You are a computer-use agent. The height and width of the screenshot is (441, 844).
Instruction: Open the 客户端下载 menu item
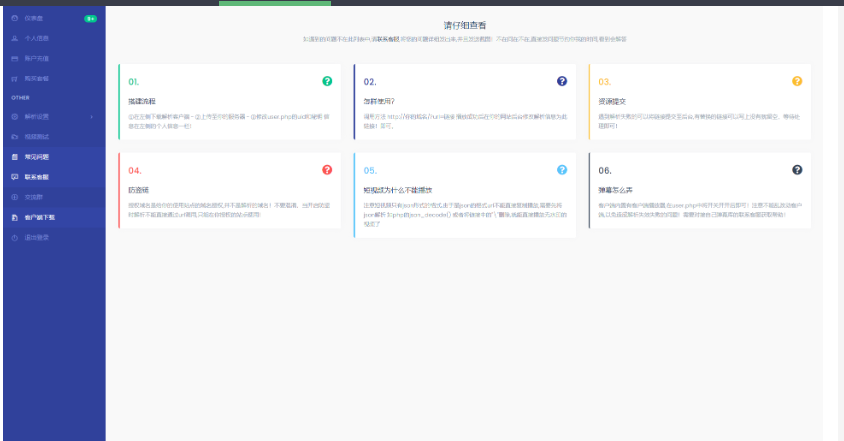click(x=54, y=218)
